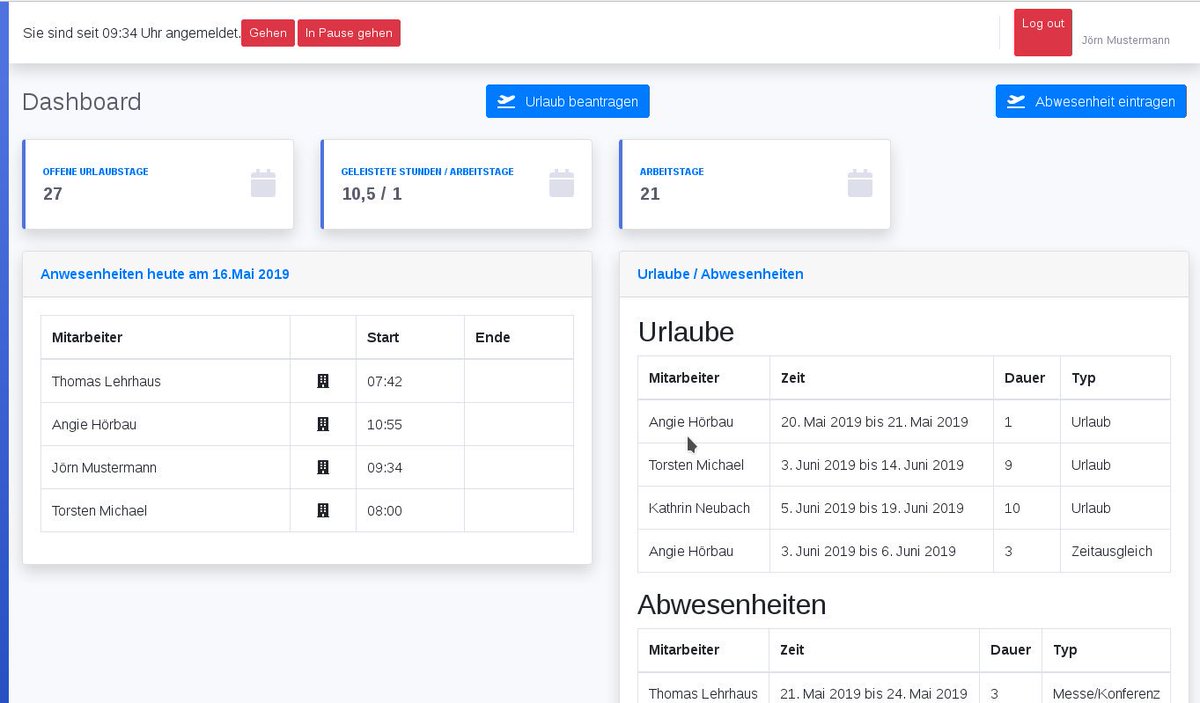Click the Typ column header in Abwesenheiten table
Screen dimensions: 1200x703
point(1065,650)
